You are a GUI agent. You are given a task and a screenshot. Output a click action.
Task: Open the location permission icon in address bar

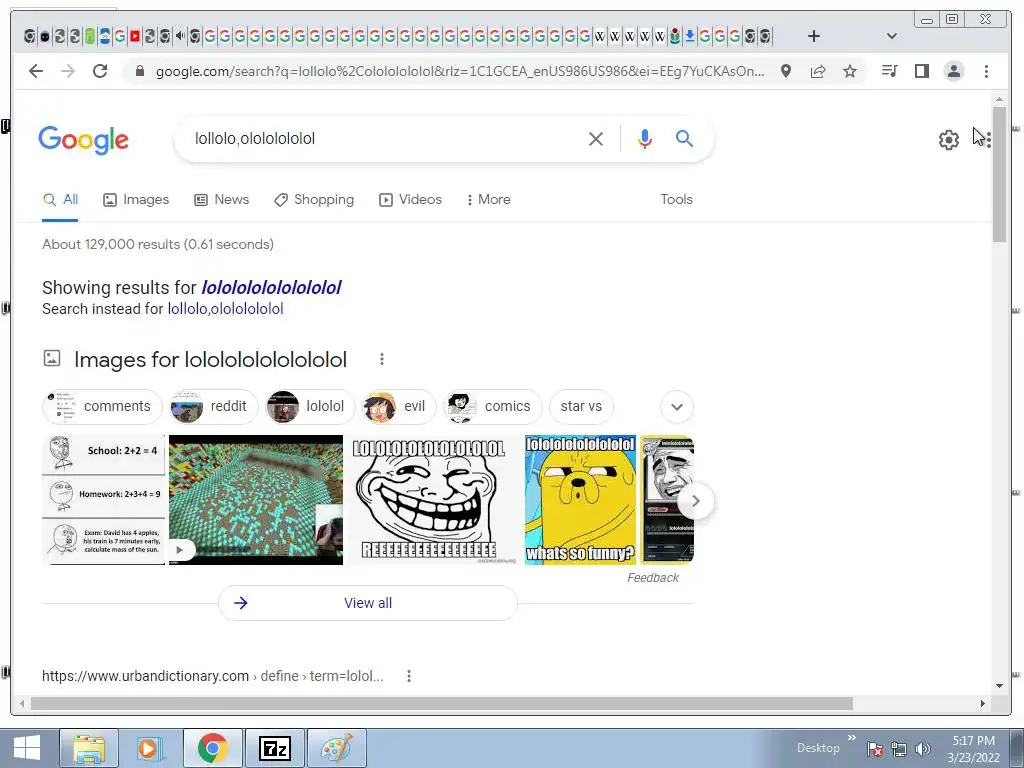point(786,71)
